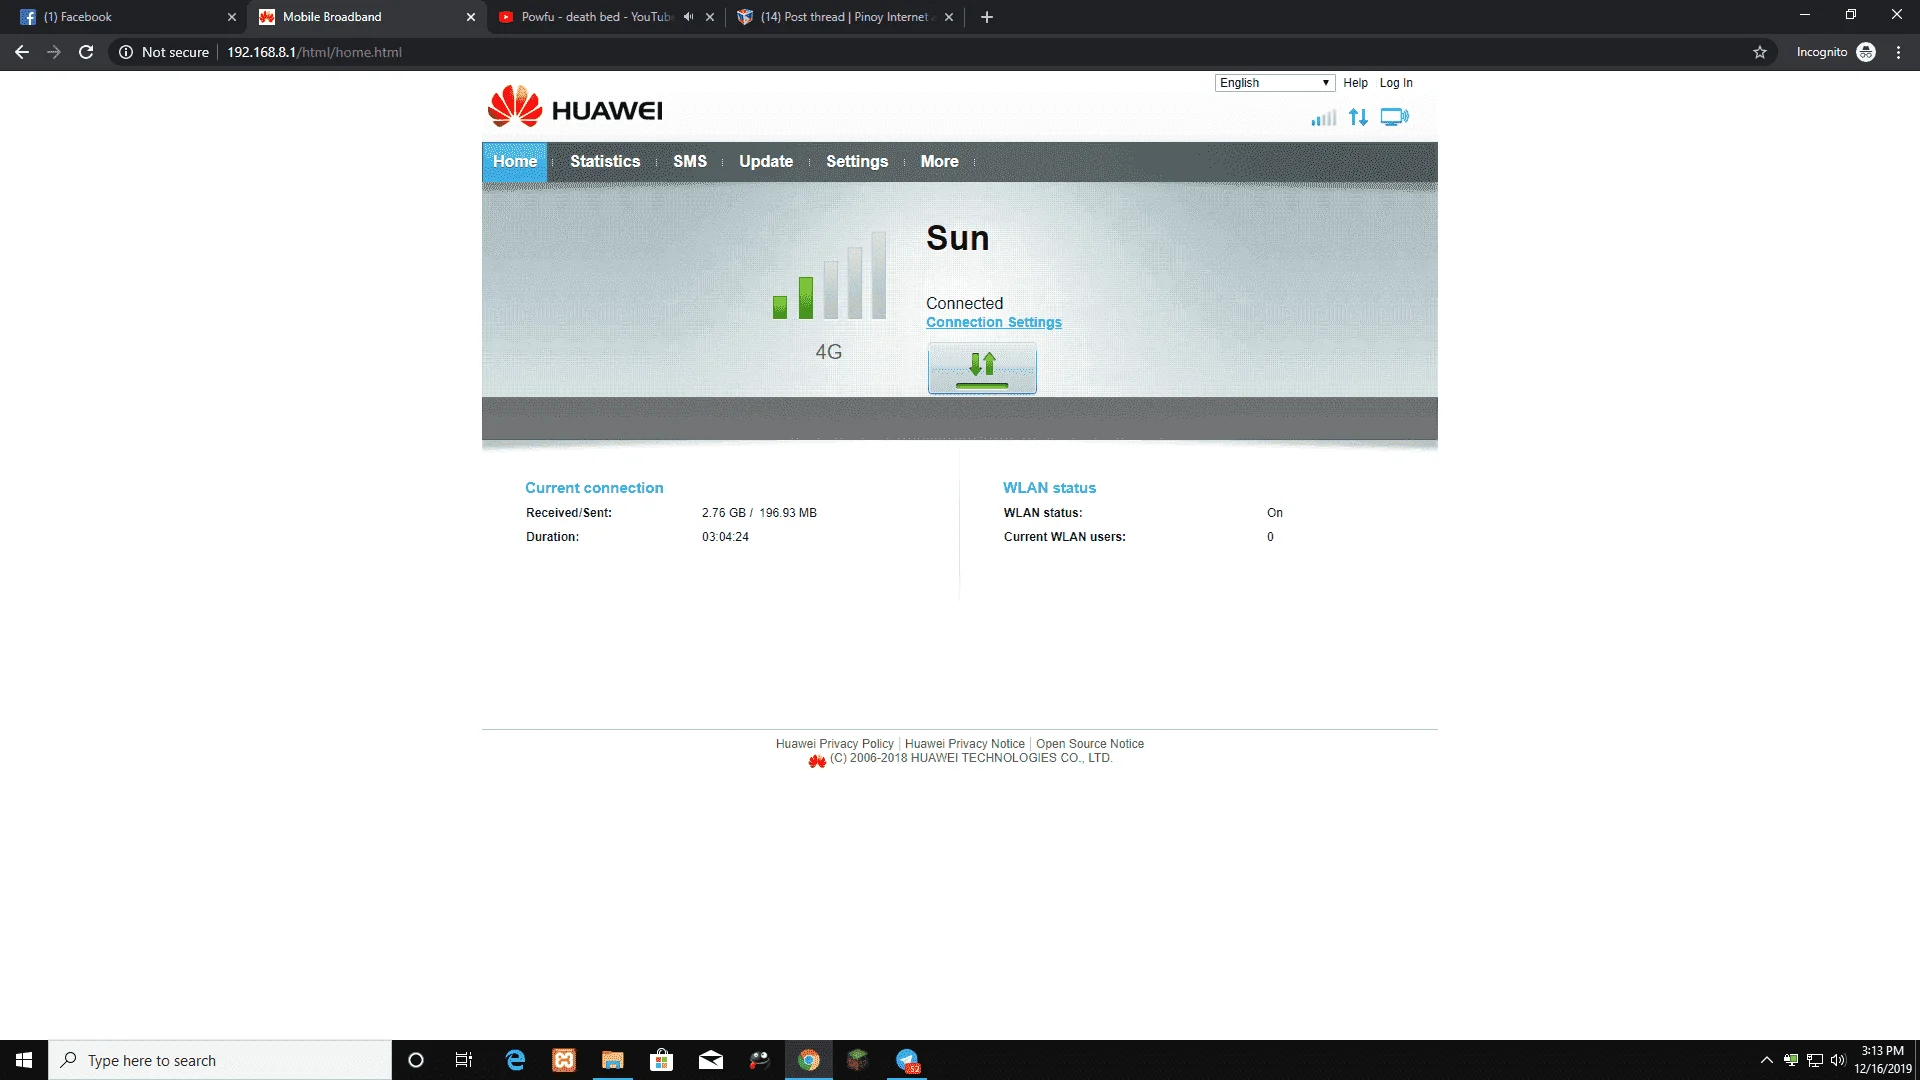Toggle the mobile data connection button

[x=982, y=368]
